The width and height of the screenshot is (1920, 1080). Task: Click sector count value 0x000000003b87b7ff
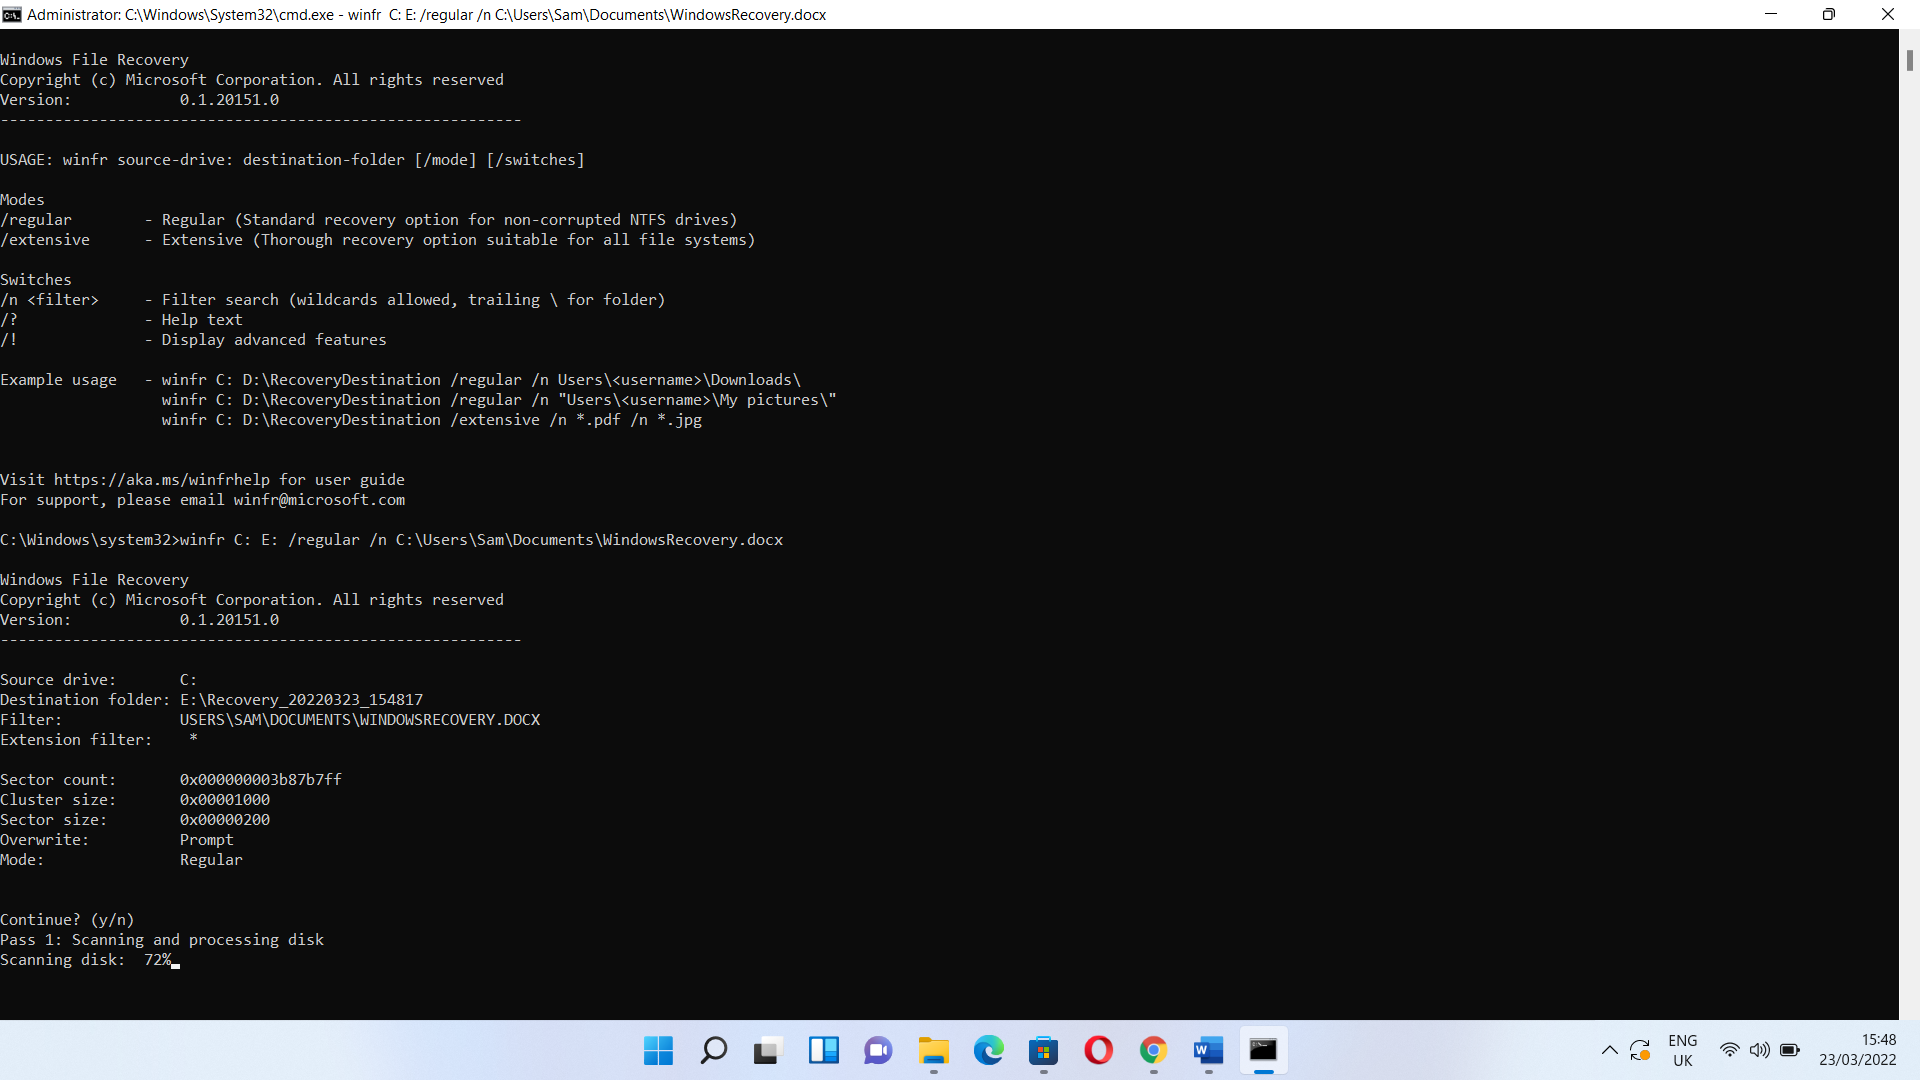(x=261, y=780)
